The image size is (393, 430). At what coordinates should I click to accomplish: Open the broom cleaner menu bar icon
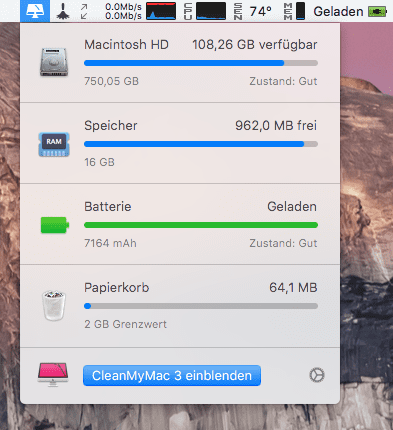63,11
